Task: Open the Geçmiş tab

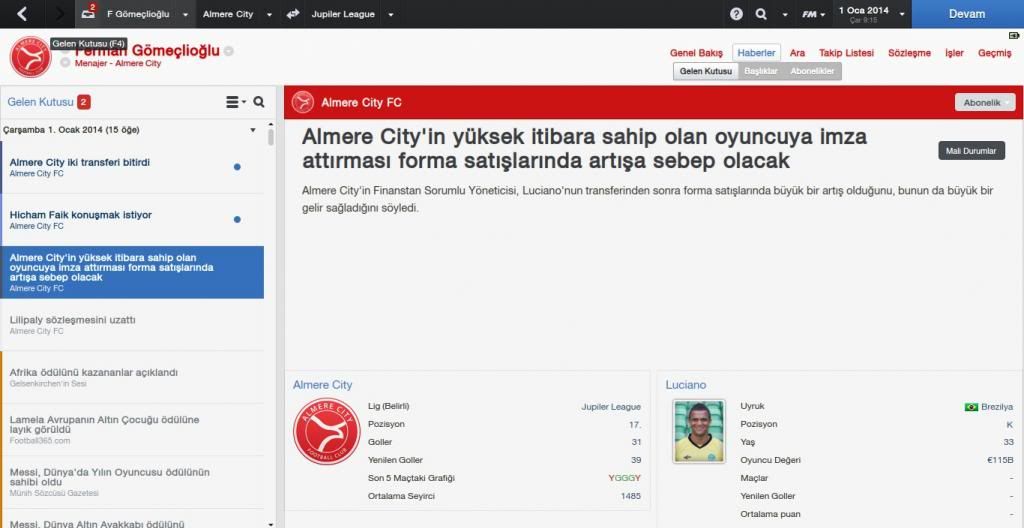Action: point(995,53)
